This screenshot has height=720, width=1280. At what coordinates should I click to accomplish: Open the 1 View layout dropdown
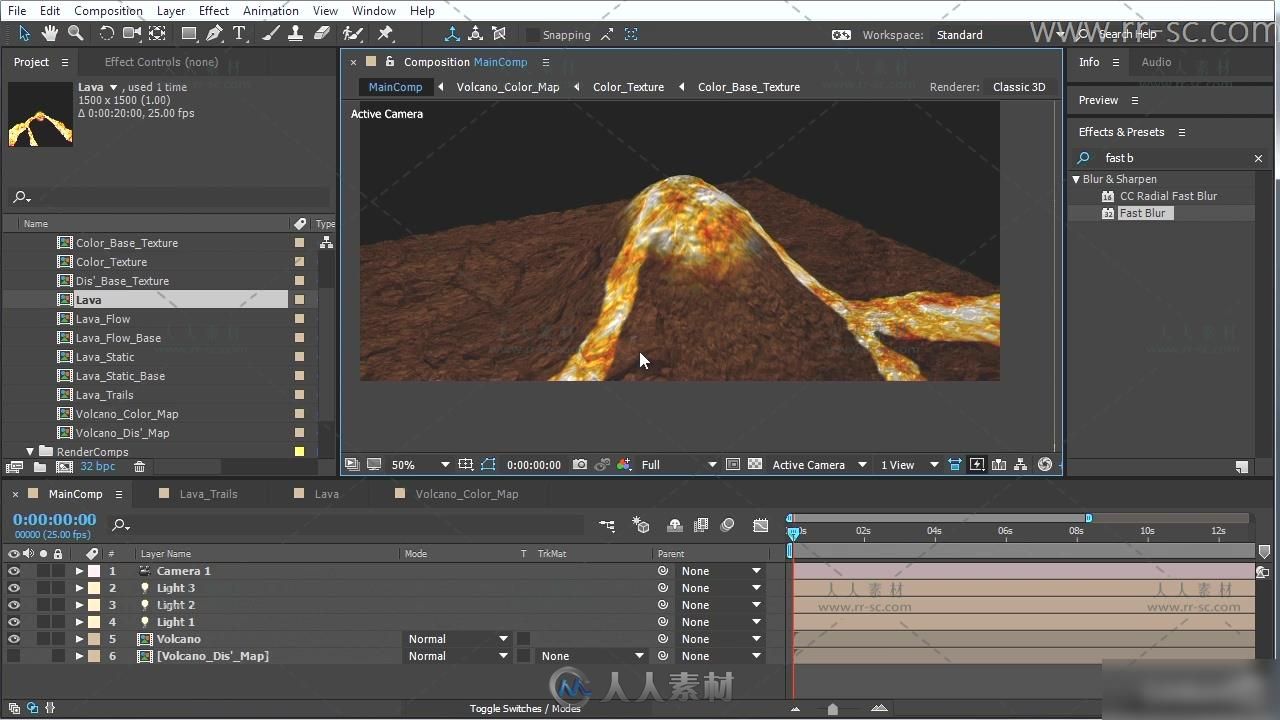tap(909, 465)
